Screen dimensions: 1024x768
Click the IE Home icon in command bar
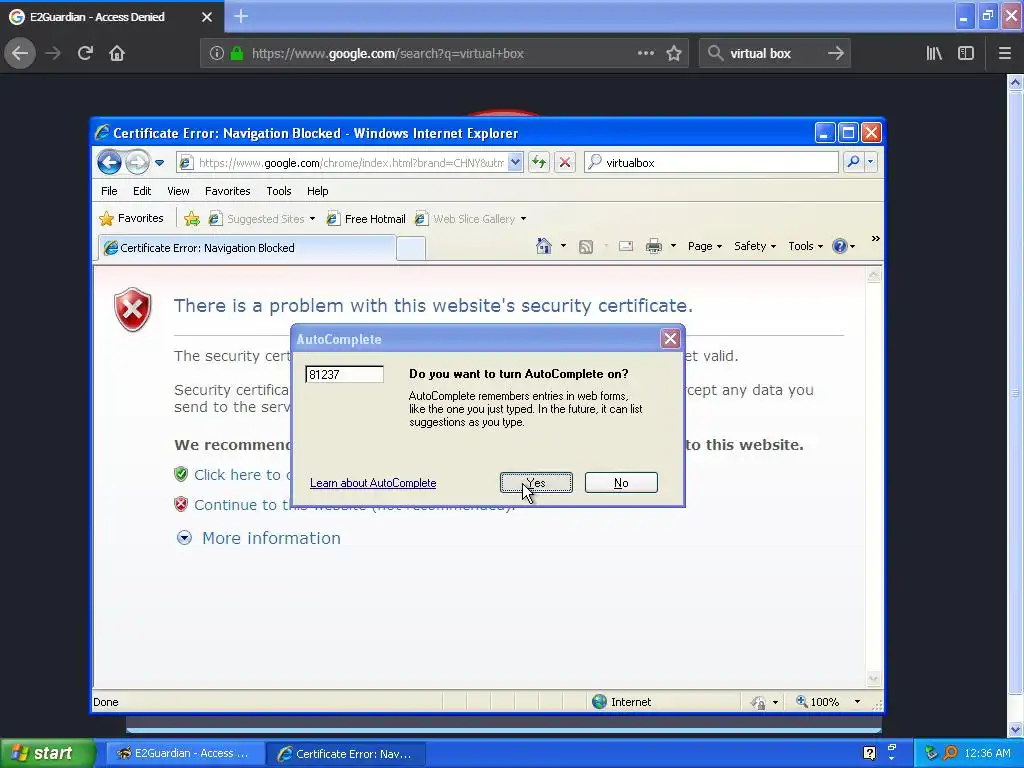tap(543, 246)
